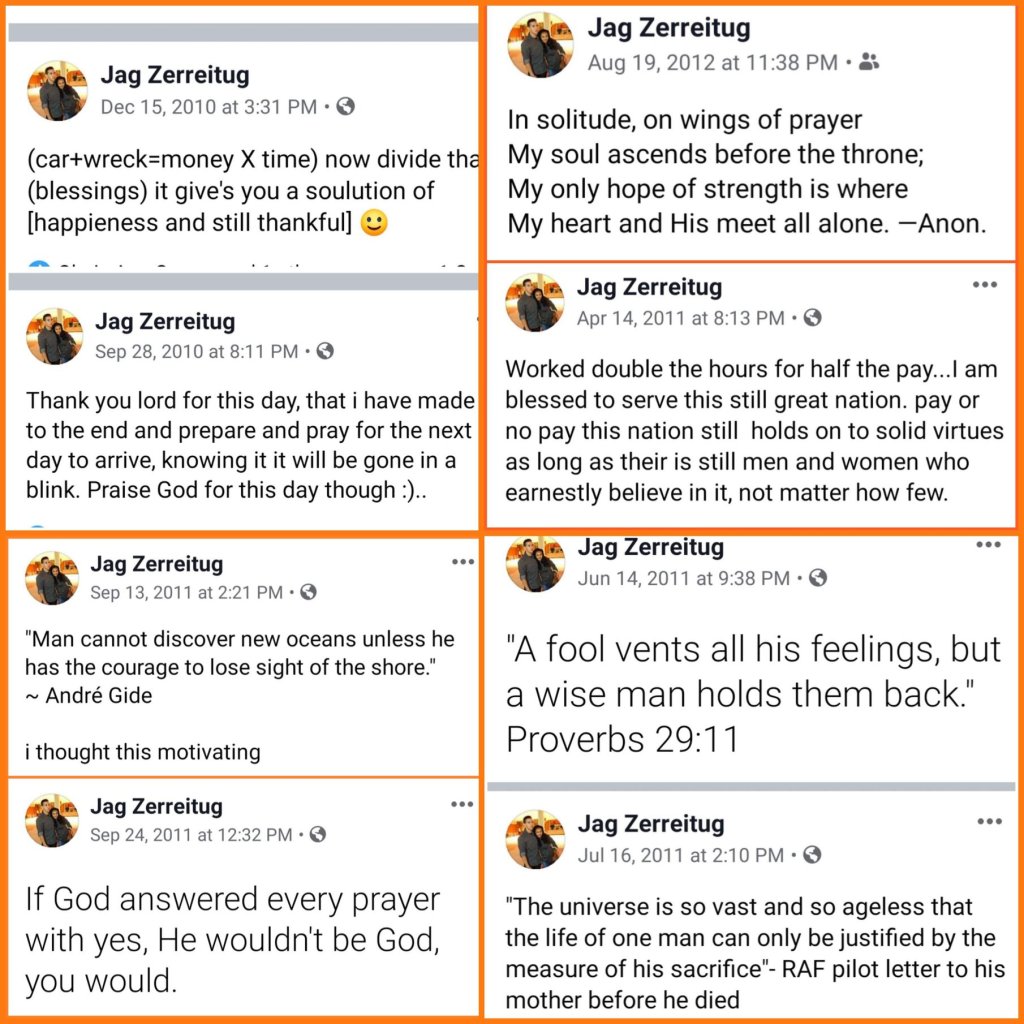Click the globe icon on Sep 24, 2011 post

317,834
